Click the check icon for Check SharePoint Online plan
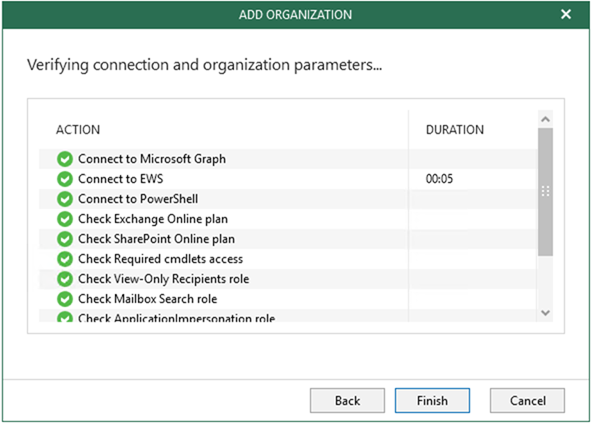Image resolution: width=591 pixels, height=423 pixels. coord(65,239)
